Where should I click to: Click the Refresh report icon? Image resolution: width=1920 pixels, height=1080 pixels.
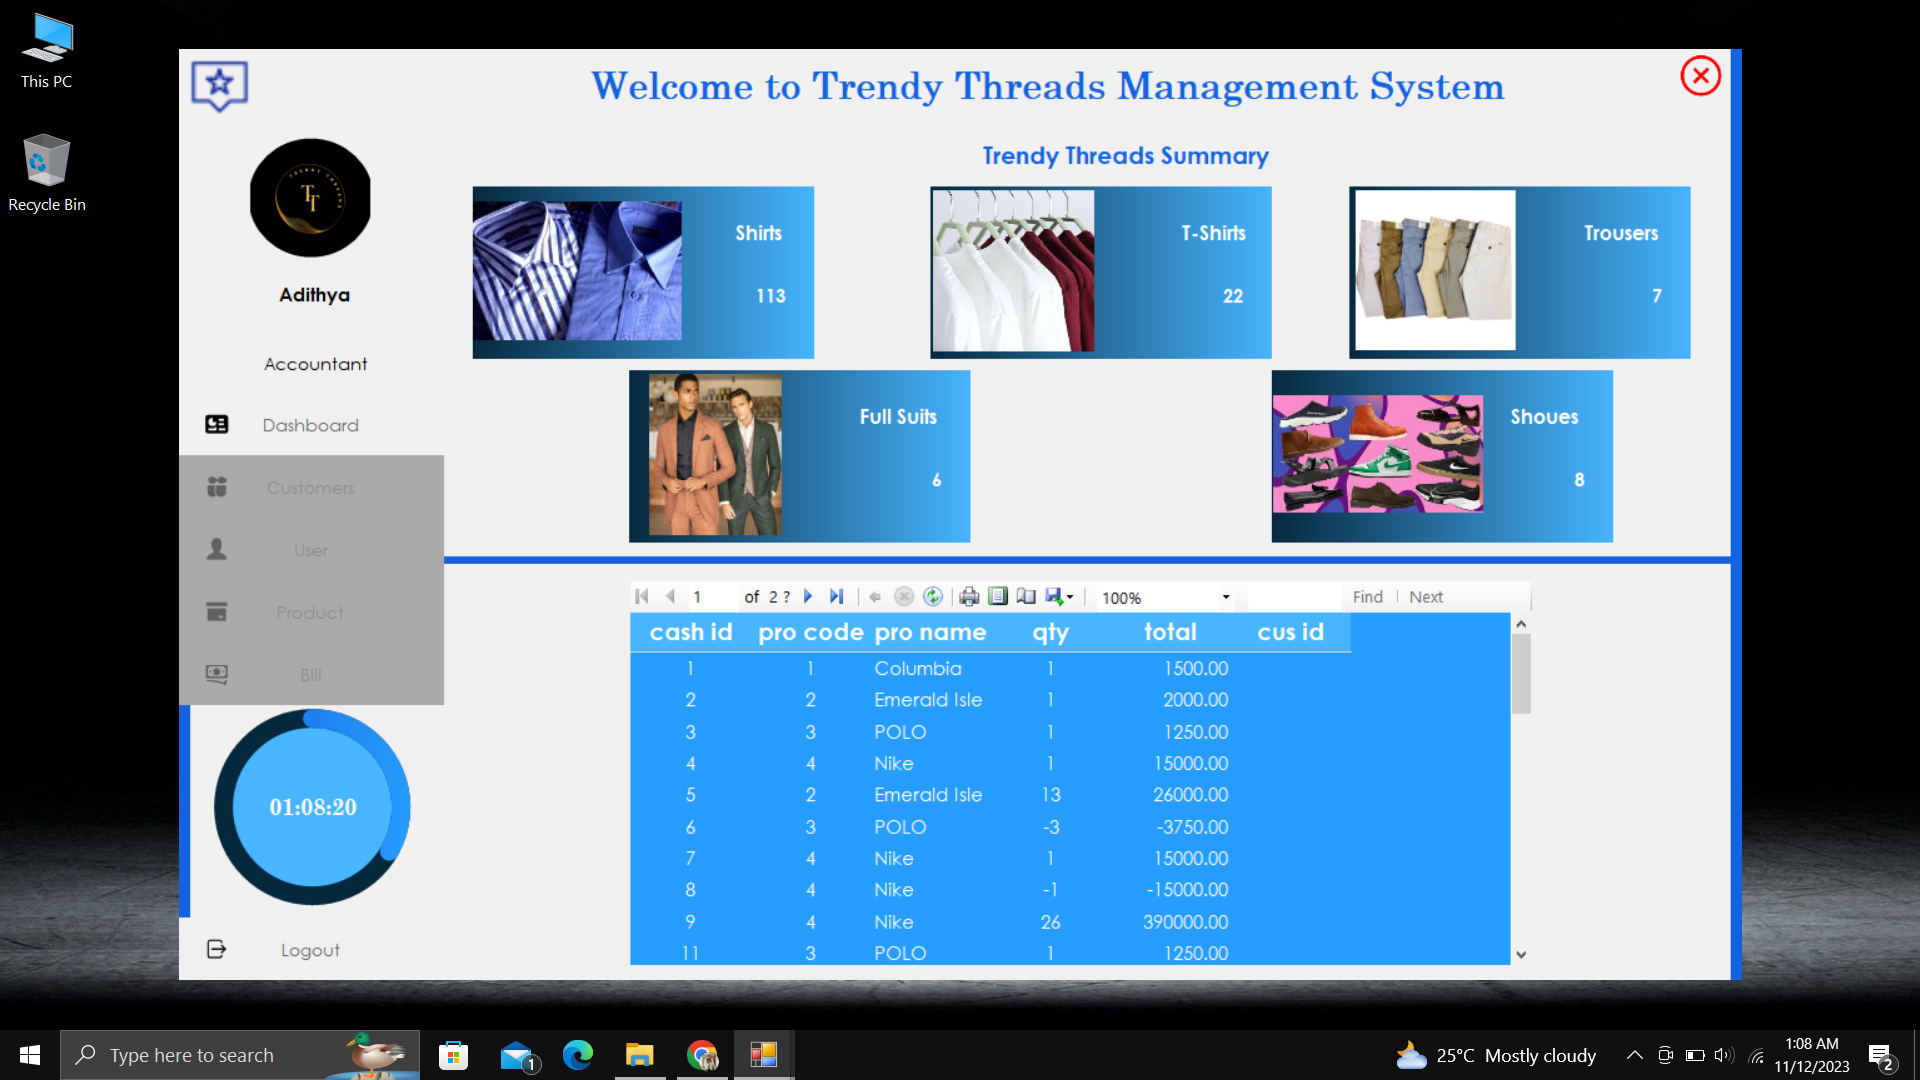[x=933, y=596]
